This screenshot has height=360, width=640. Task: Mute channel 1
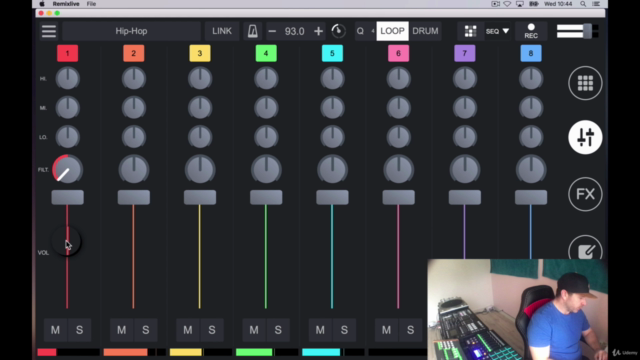click(55, 330)
